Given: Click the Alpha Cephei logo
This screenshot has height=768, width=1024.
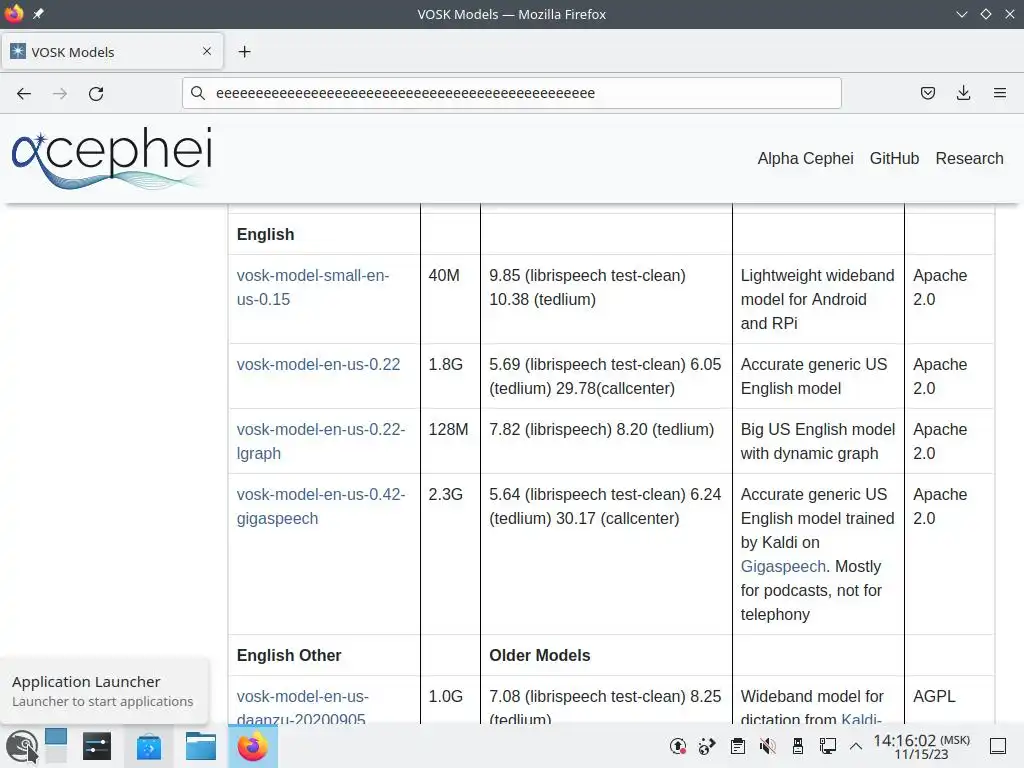Looking at the screenshot, I should tap(112, 157).
